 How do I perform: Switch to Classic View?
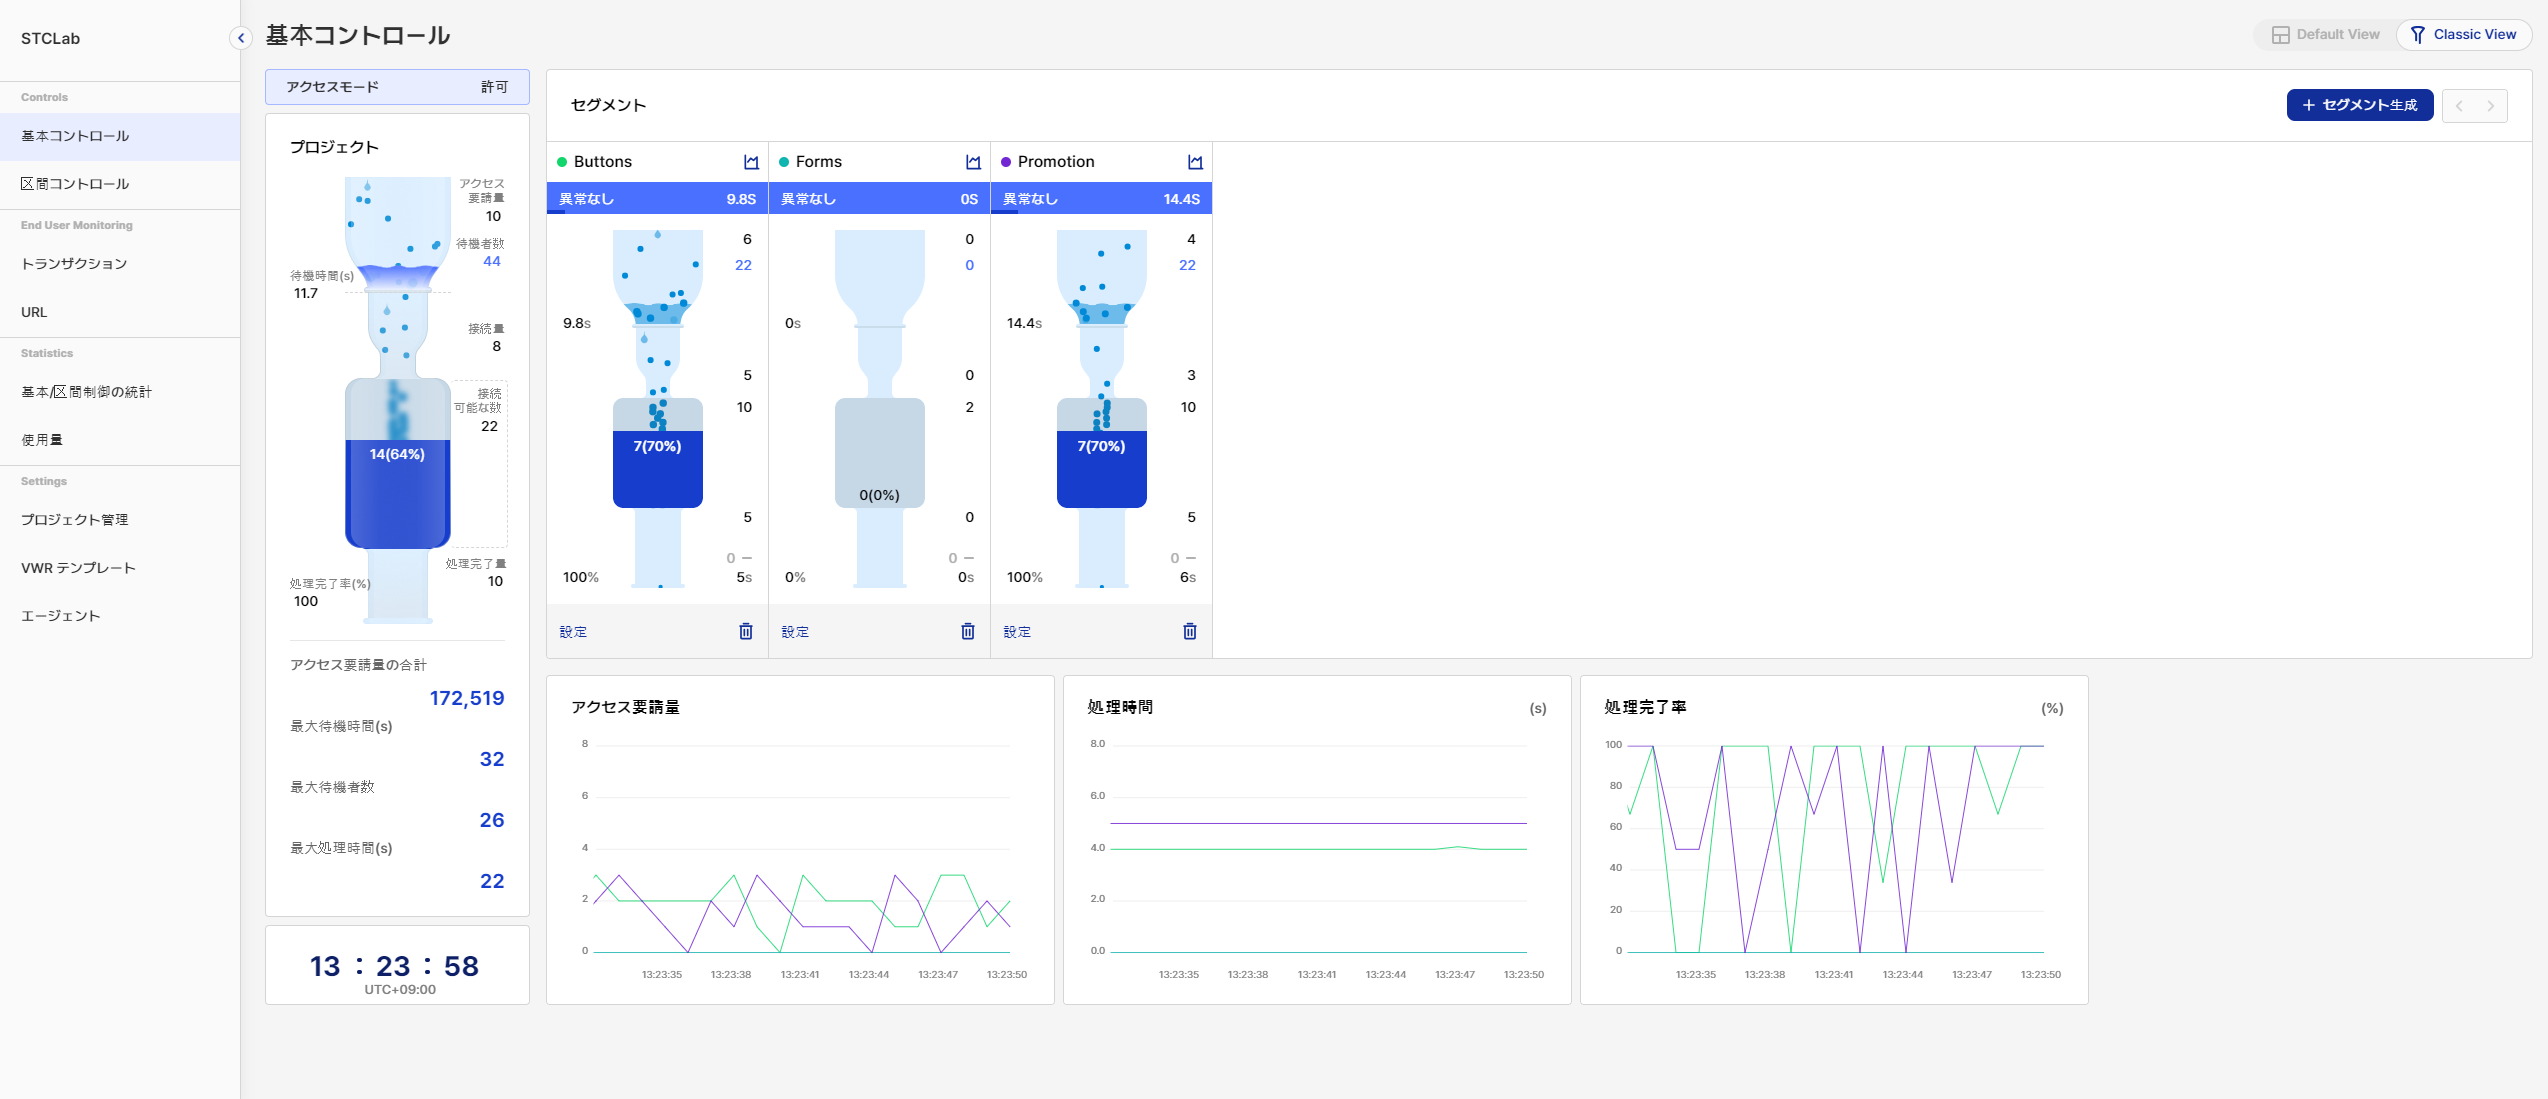[2463, 35]
